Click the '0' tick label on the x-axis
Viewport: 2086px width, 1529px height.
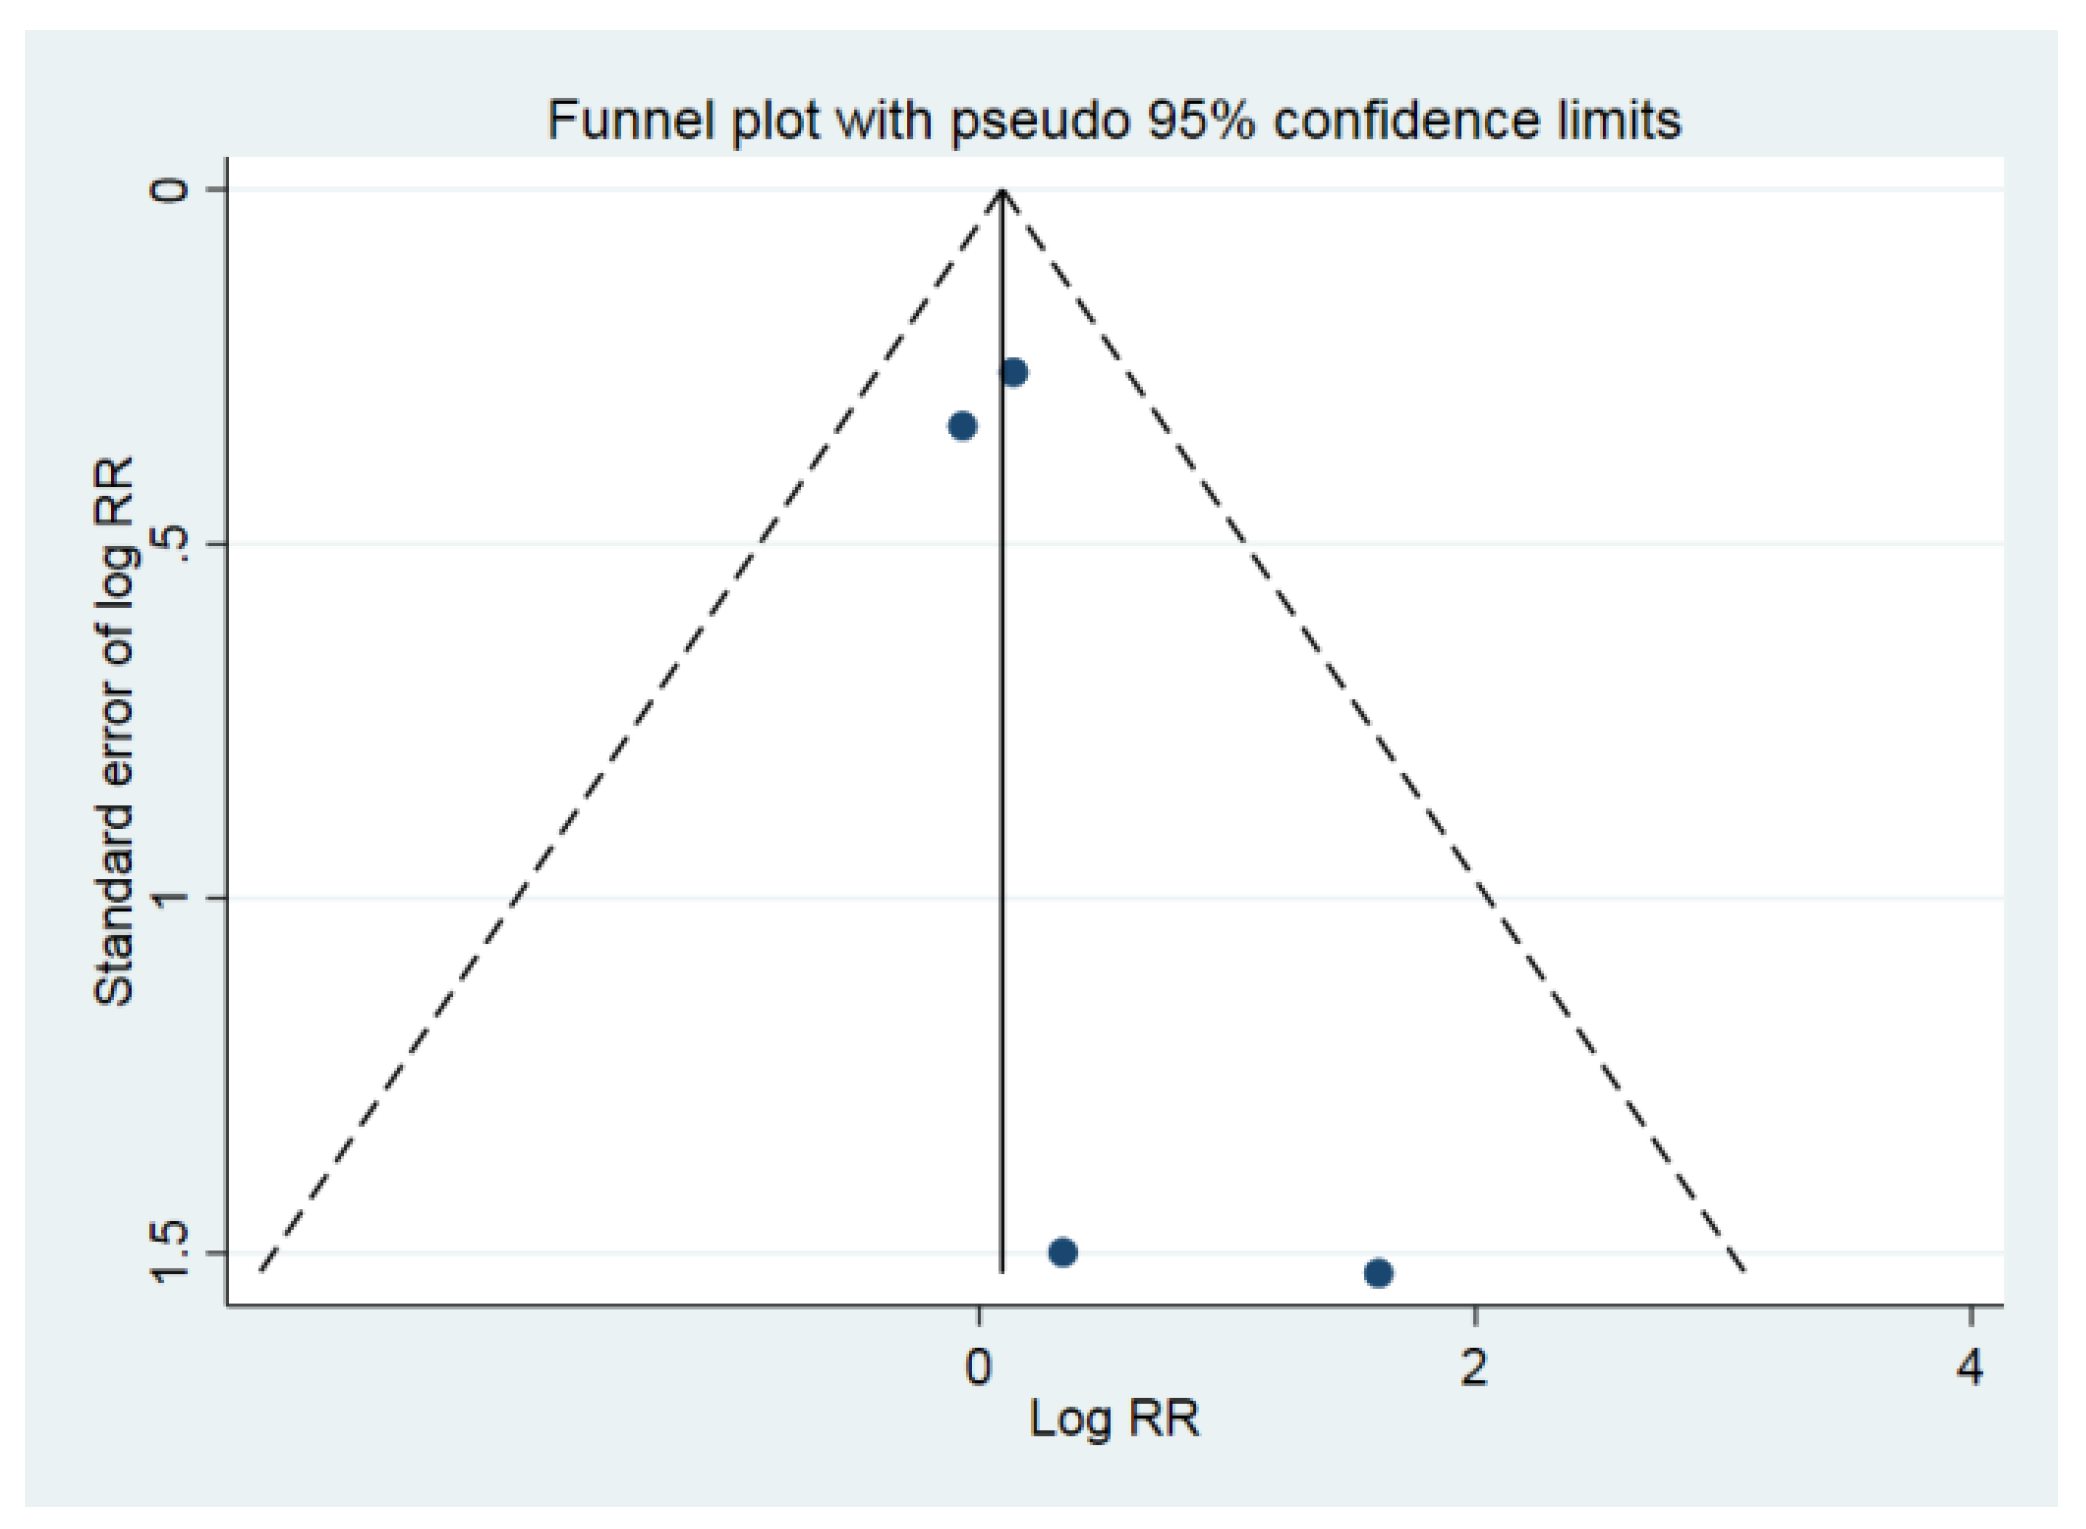pos(978,1366)
